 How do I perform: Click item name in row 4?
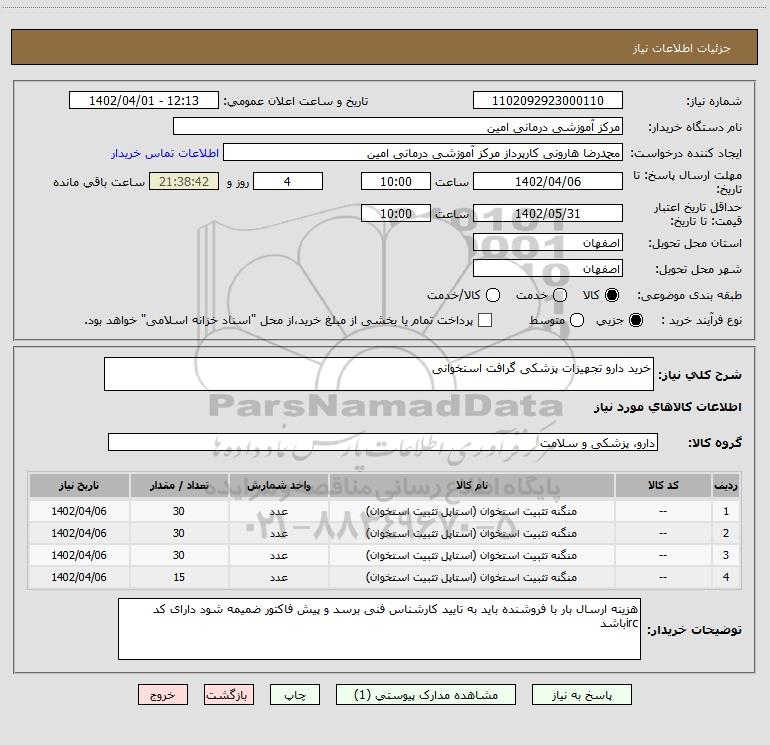(x=471, y=578)
